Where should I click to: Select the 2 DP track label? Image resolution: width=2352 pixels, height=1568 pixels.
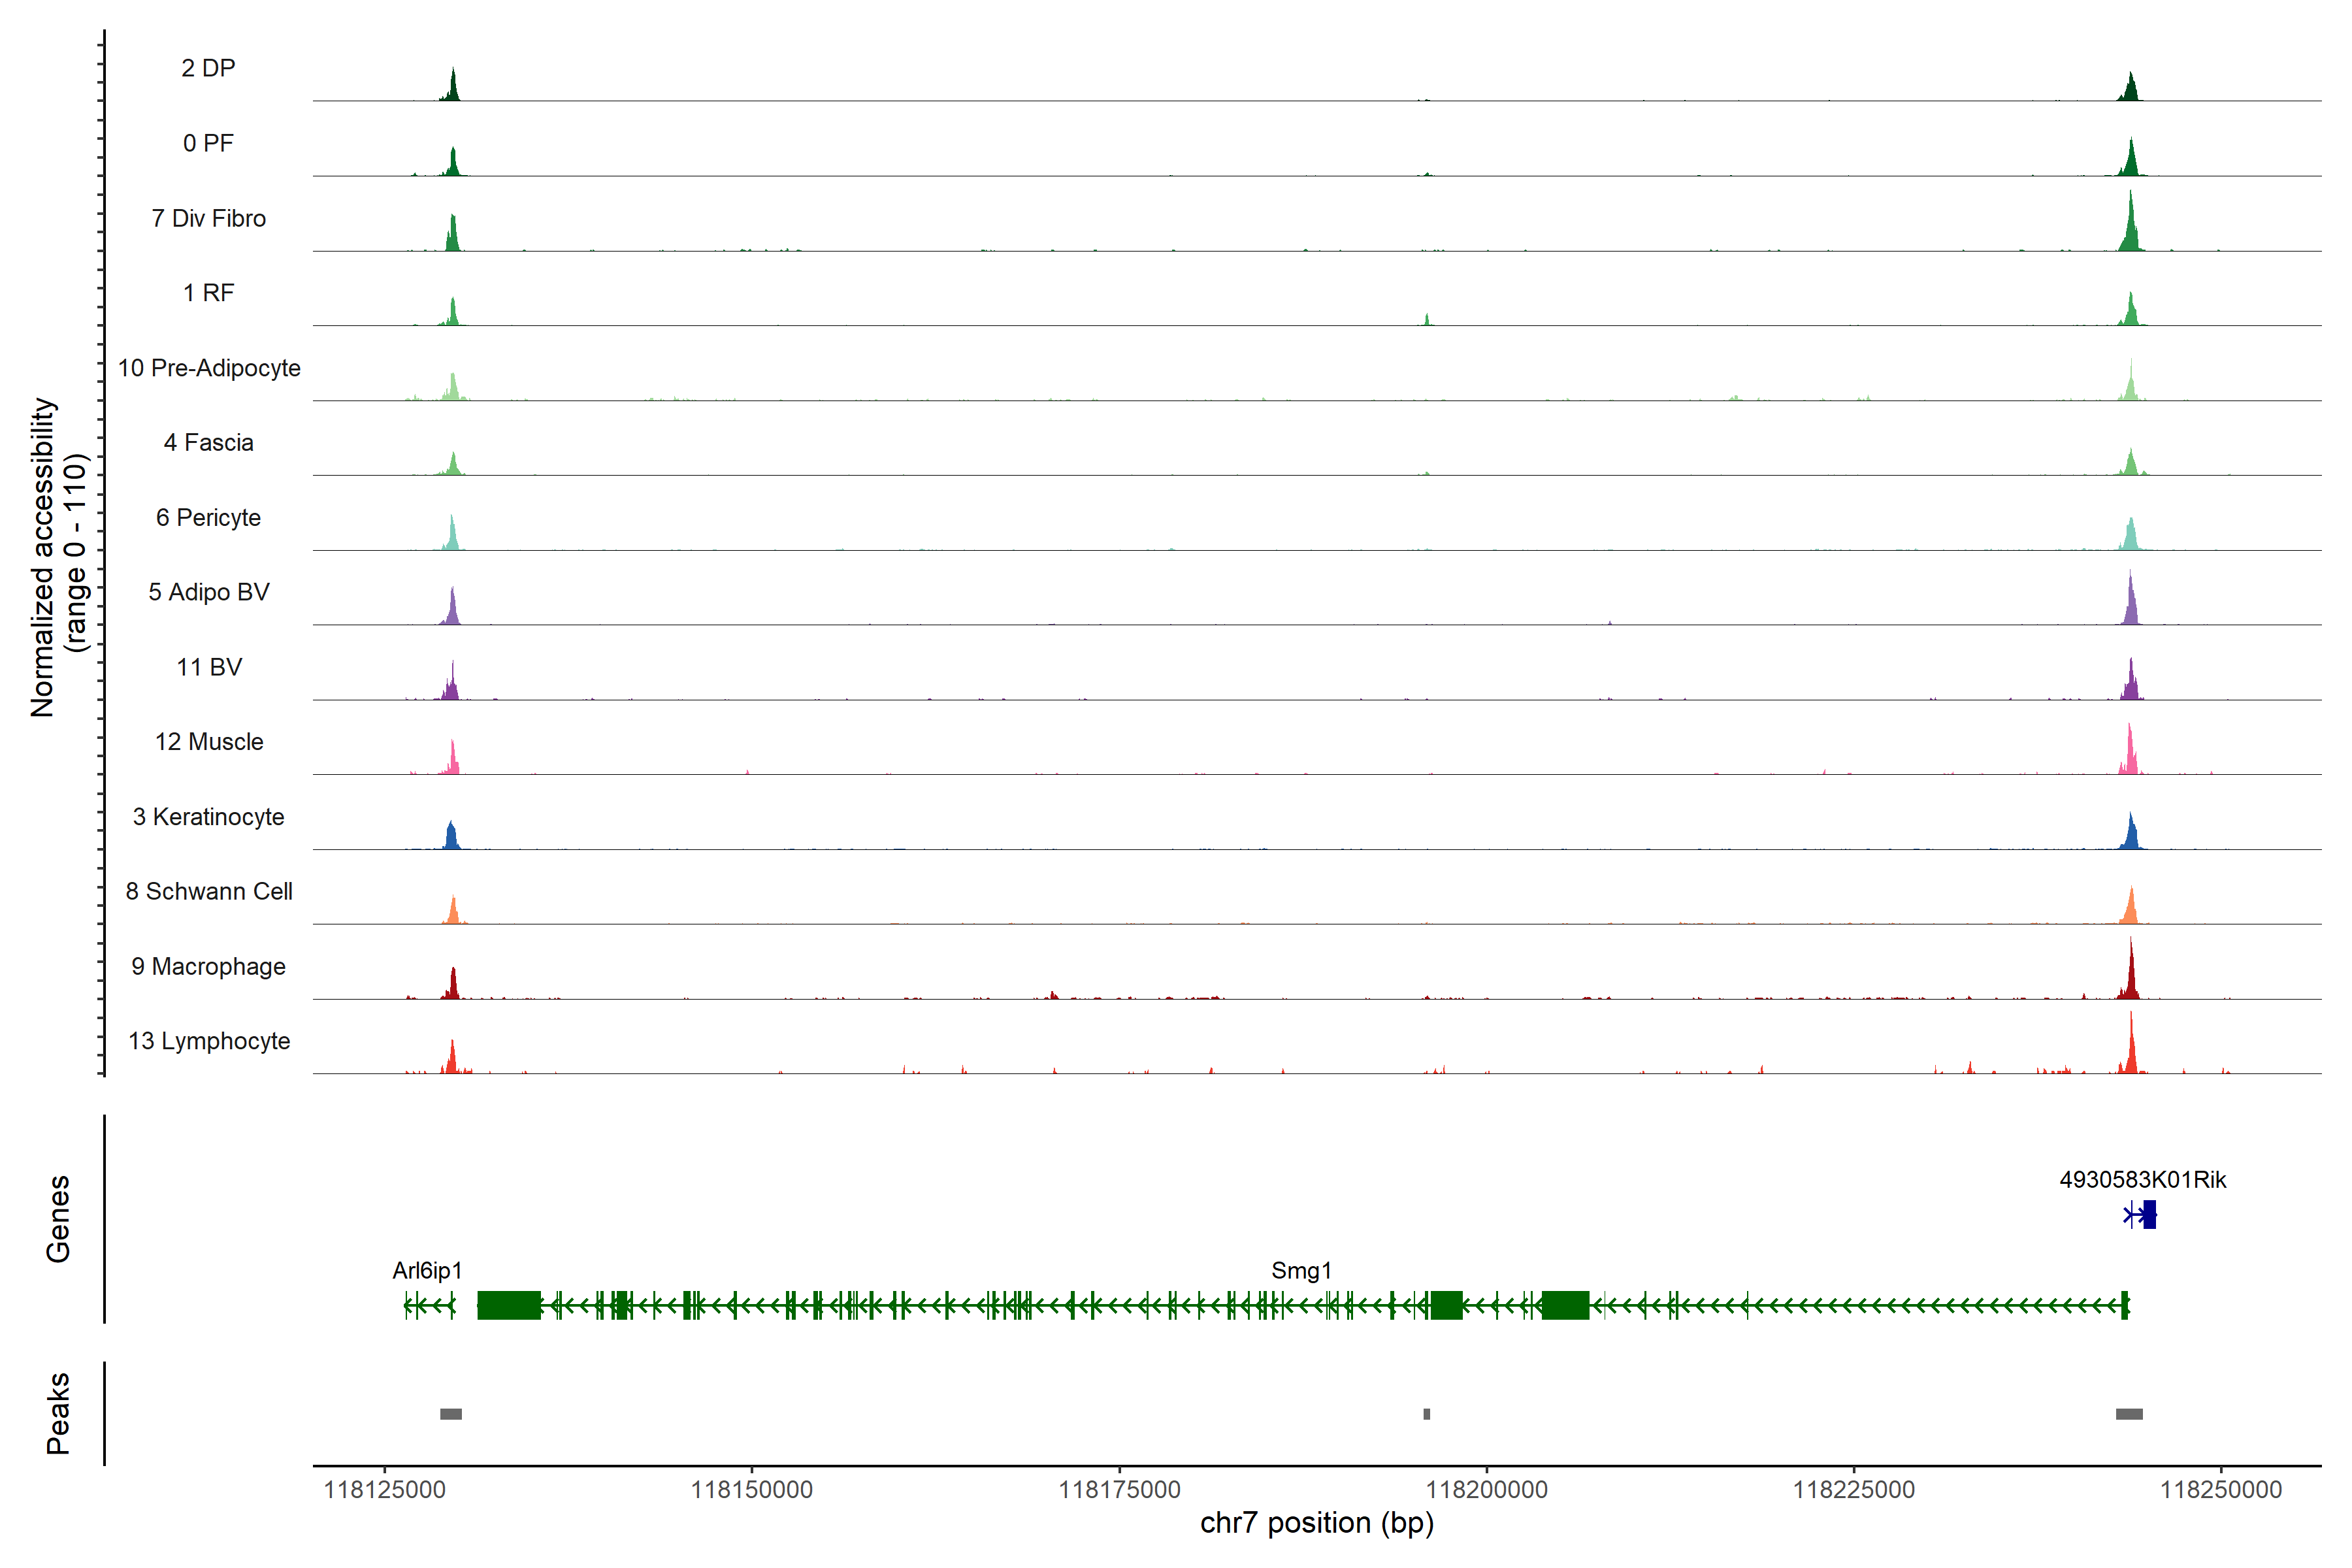(x=208, y=68)
